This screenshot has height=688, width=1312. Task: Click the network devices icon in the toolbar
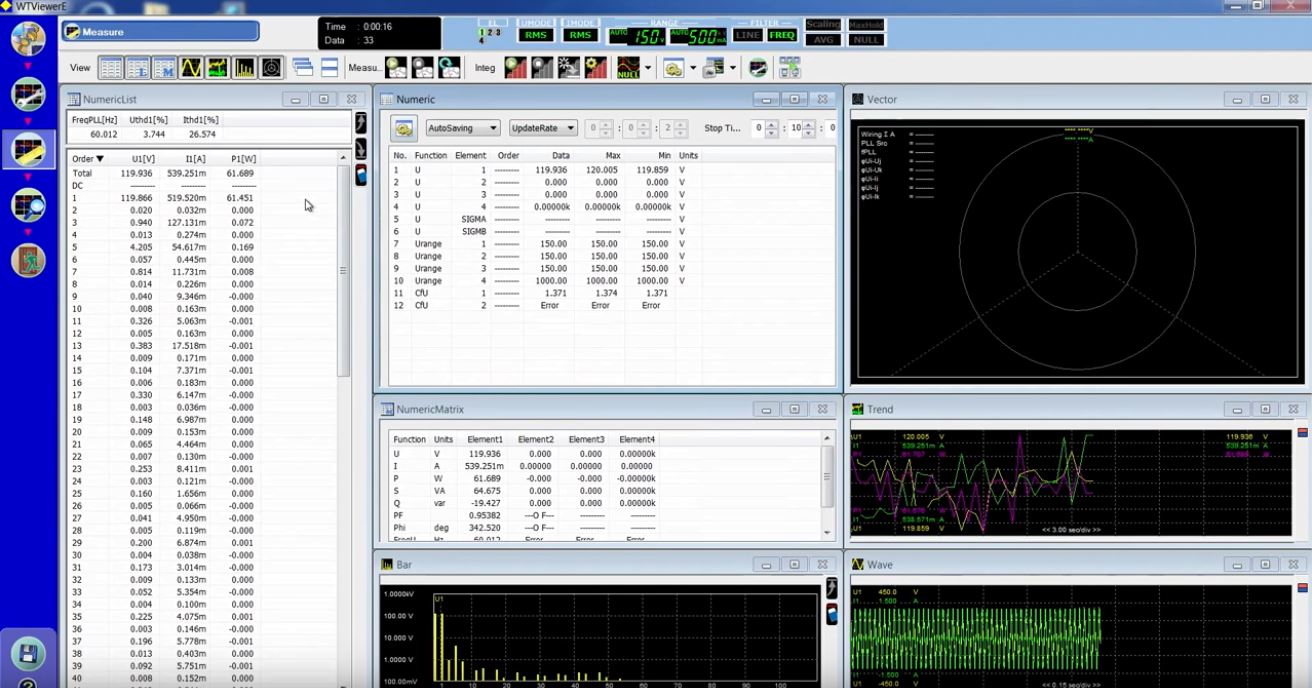790,68
